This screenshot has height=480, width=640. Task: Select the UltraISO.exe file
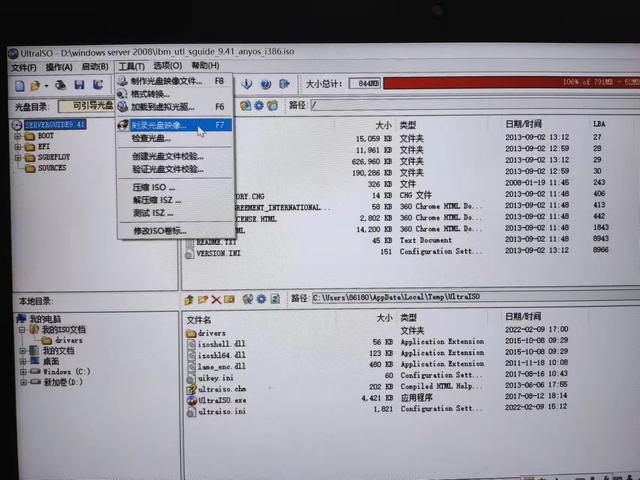(222, 400)
